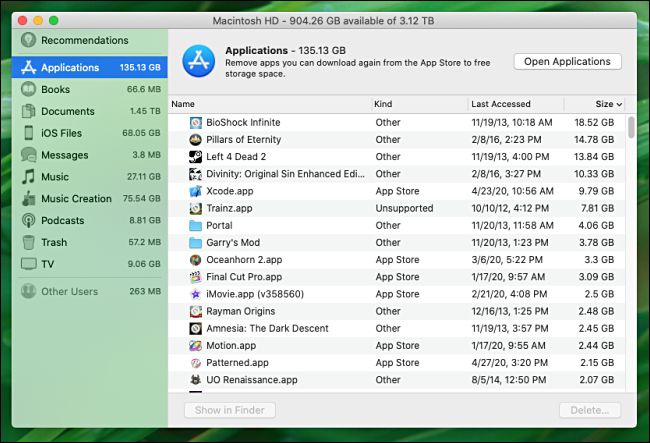Image resolution: width=650 pixels, height=443 pixels.
Task: Click the iMovie.app star icon
Action: coord(195,294)
